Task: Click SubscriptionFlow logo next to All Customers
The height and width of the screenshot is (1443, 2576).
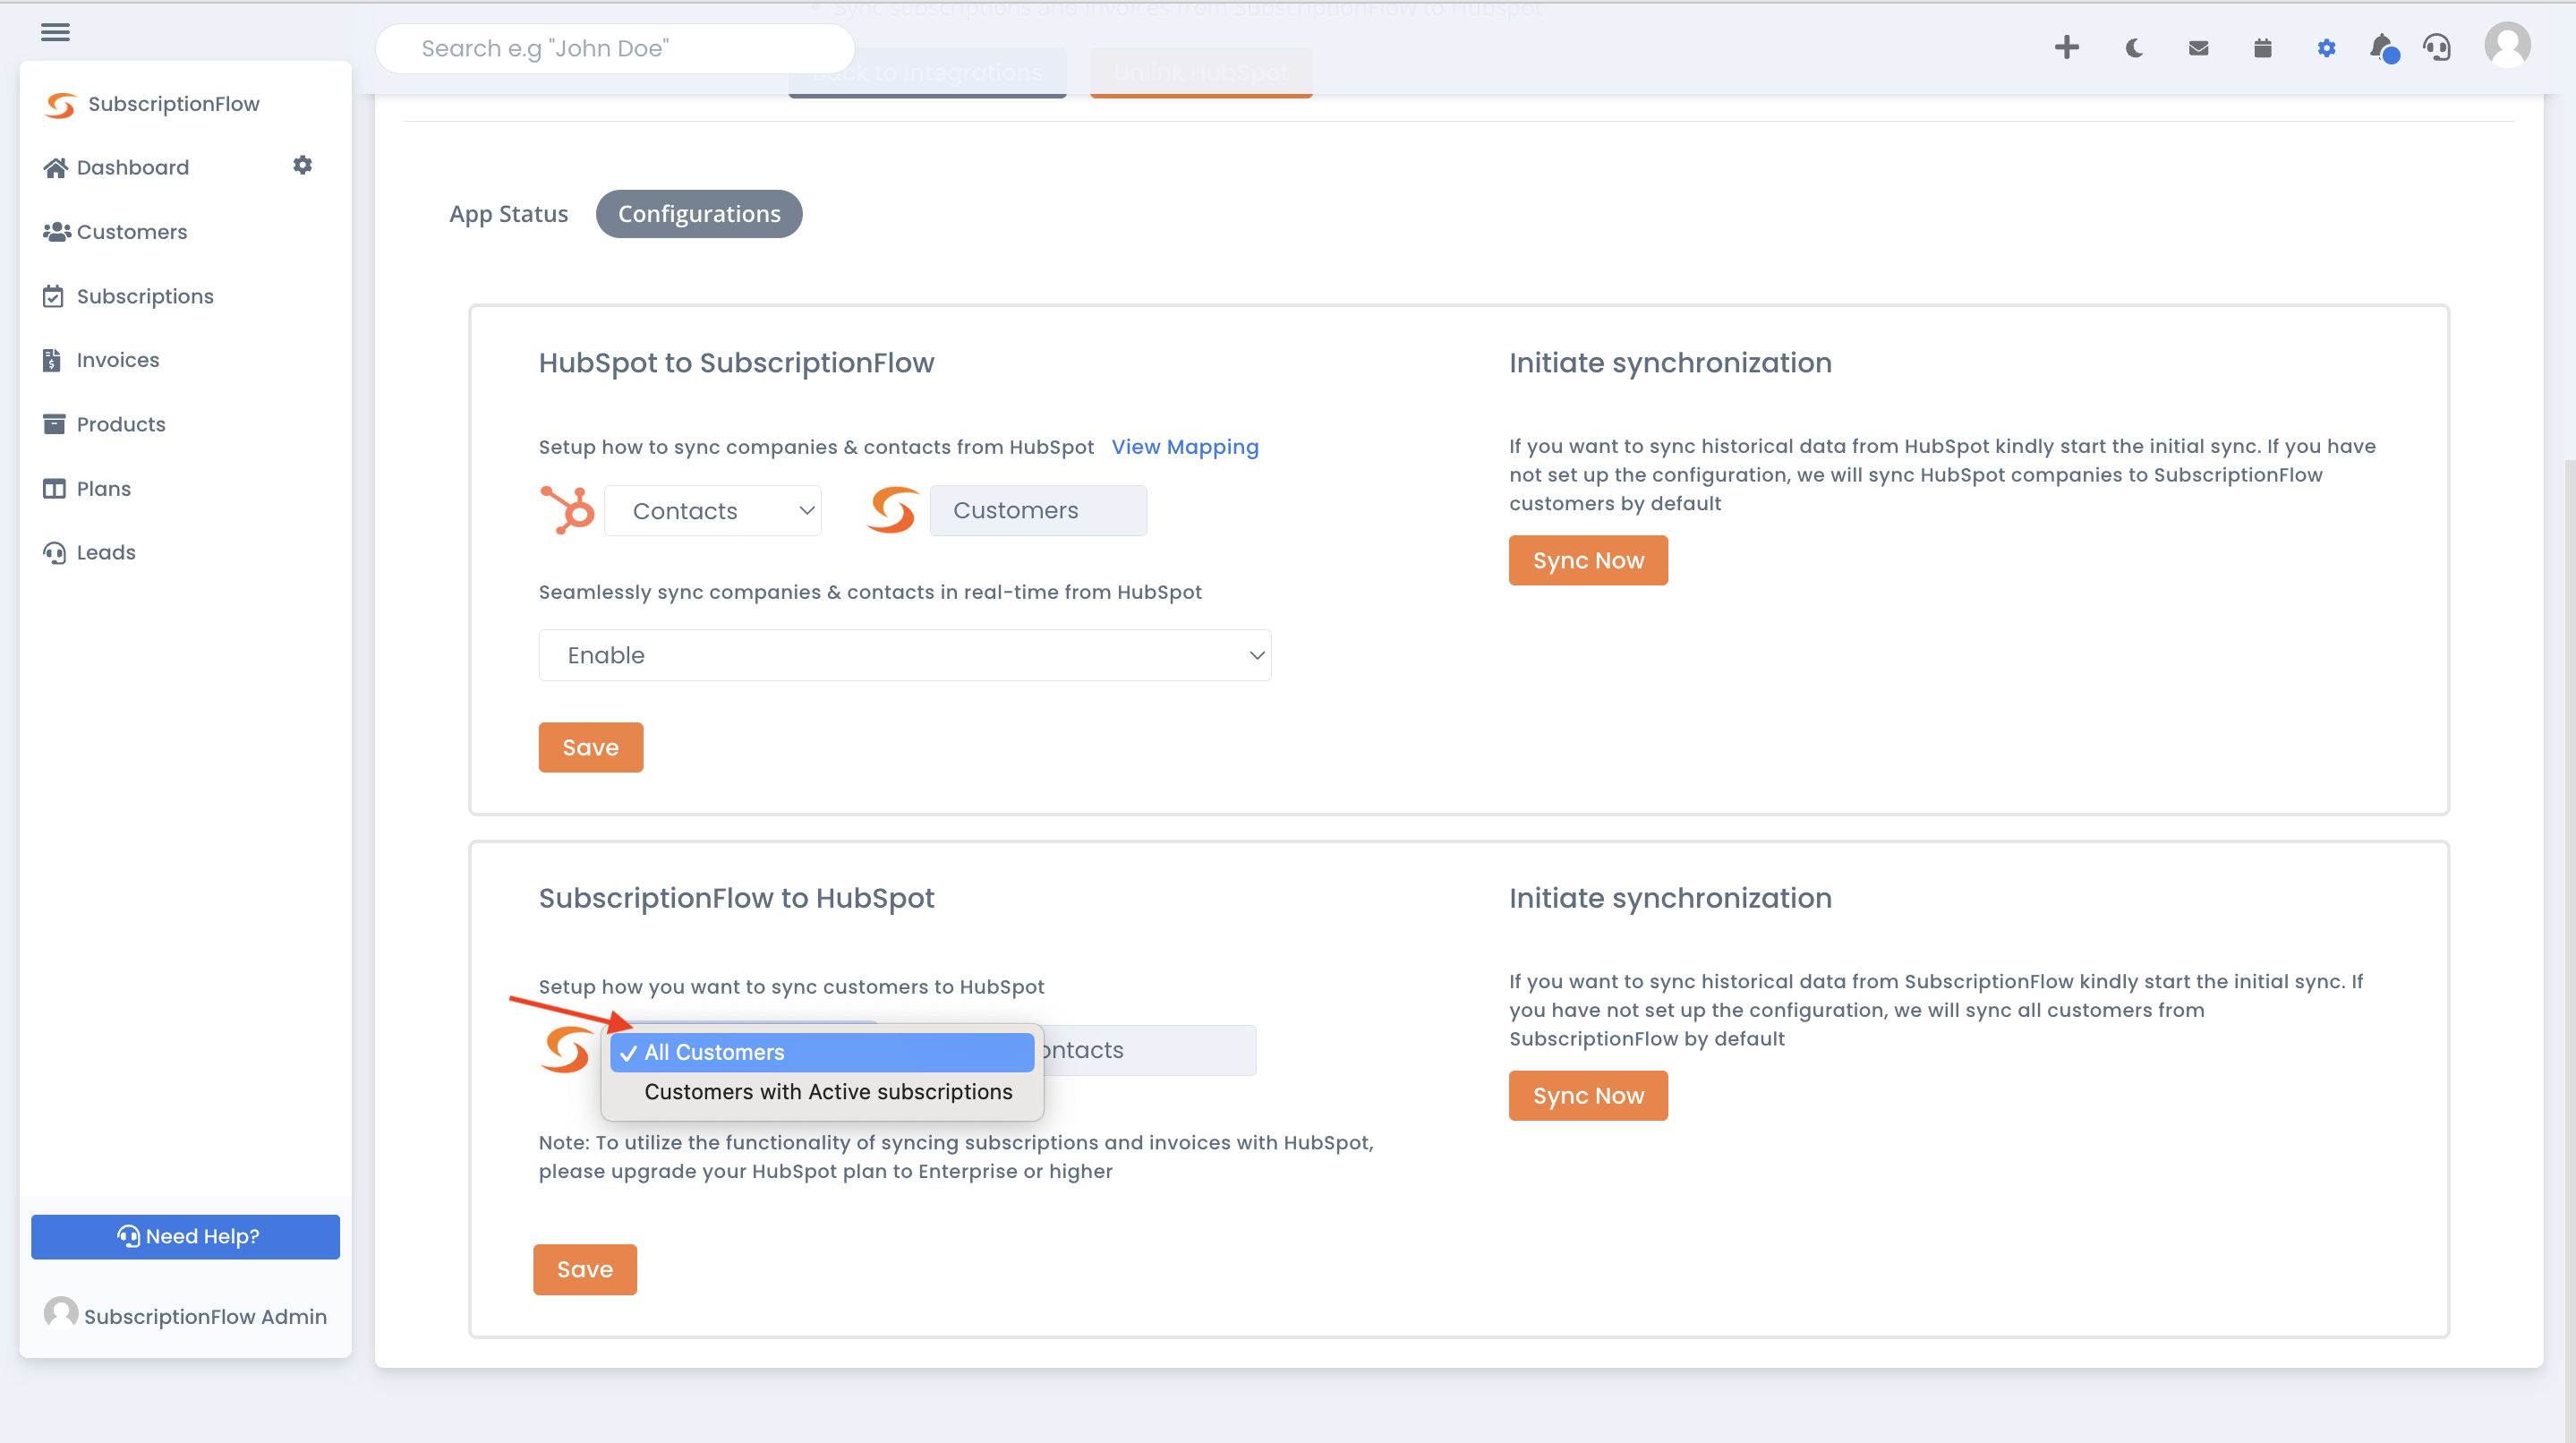Action: (x=565, y=1050)
